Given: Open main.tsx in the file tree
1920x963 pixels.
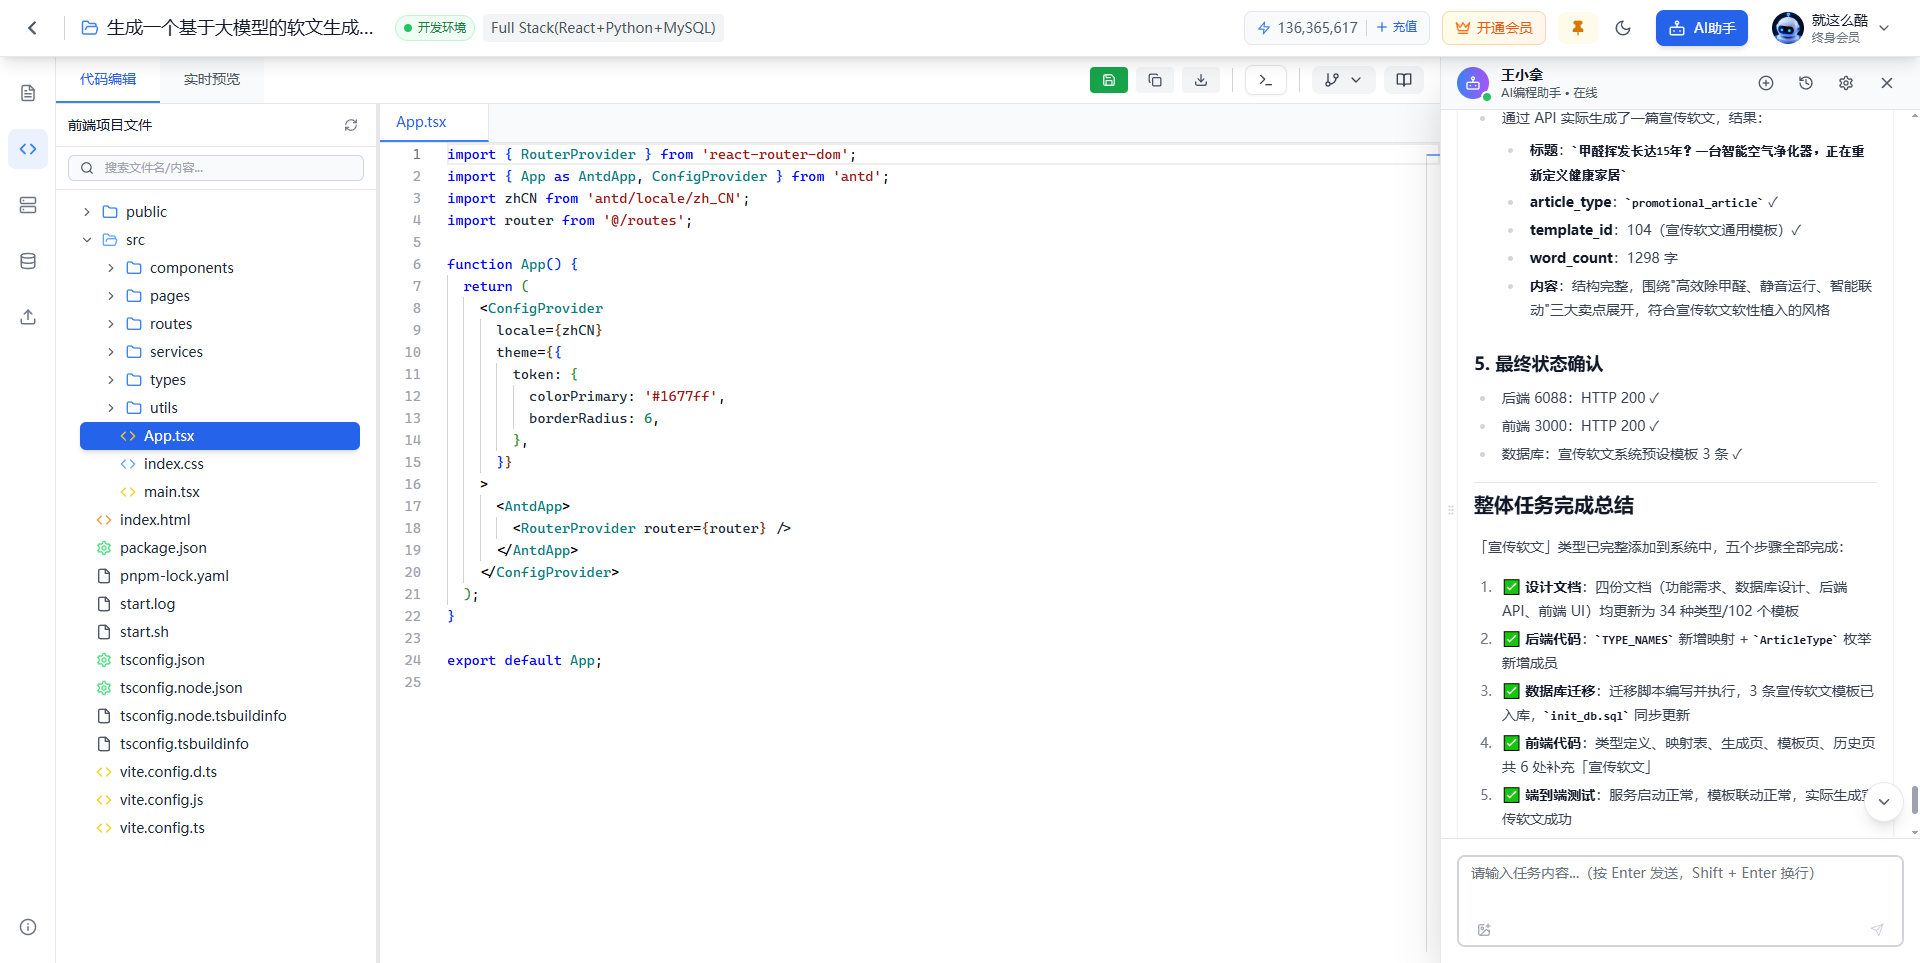Looking at the screenshot, I should click(x=172, y=492).
